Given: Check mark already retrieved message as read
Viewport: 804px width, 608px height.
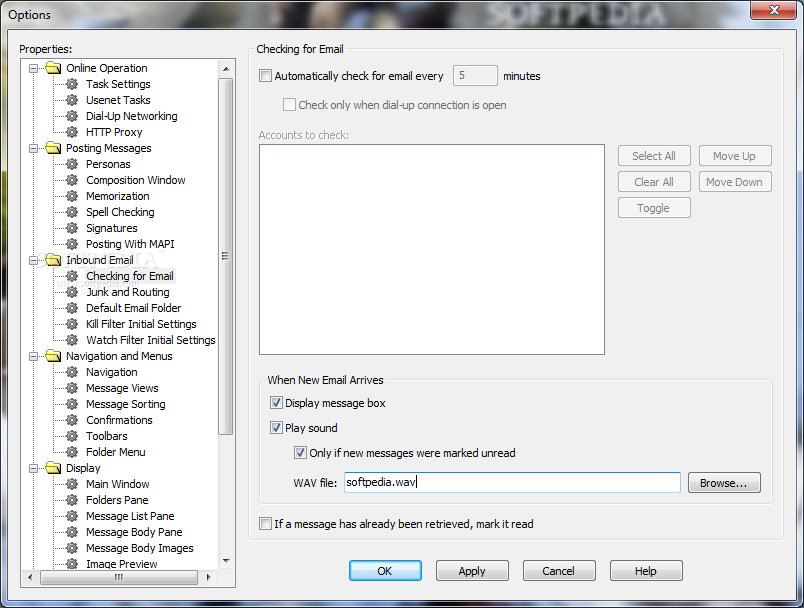Looking at the screenshot, I should pos(265,523).
